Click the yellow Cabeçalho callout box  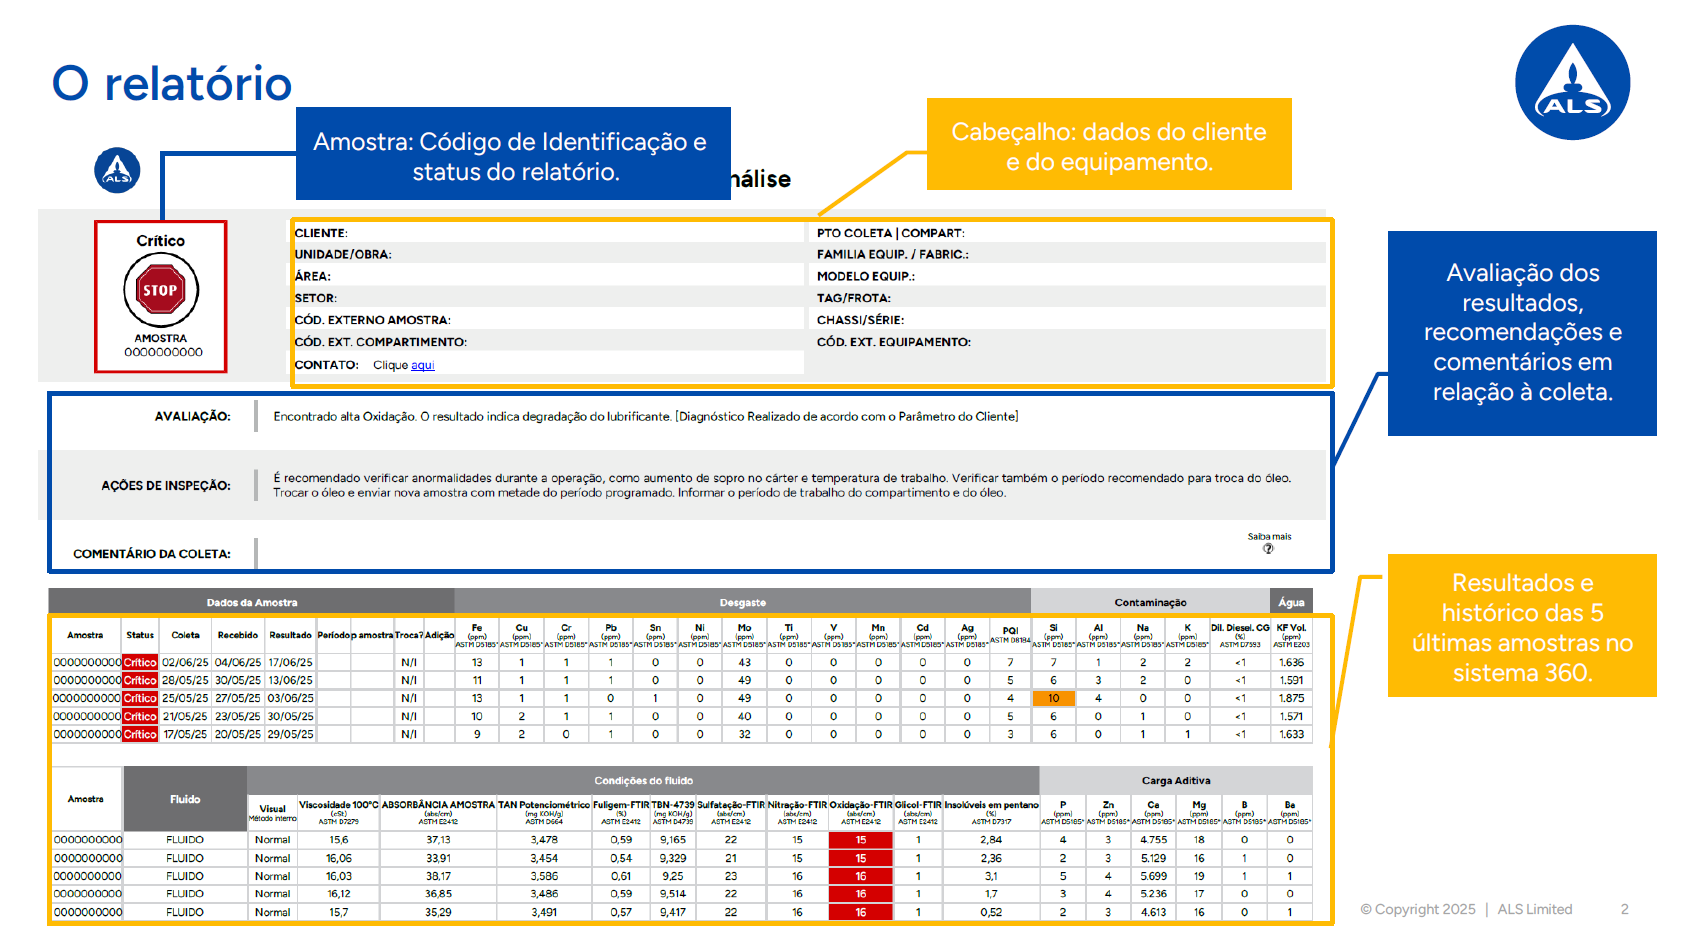pyautogui.click(x=1108, y=146)
